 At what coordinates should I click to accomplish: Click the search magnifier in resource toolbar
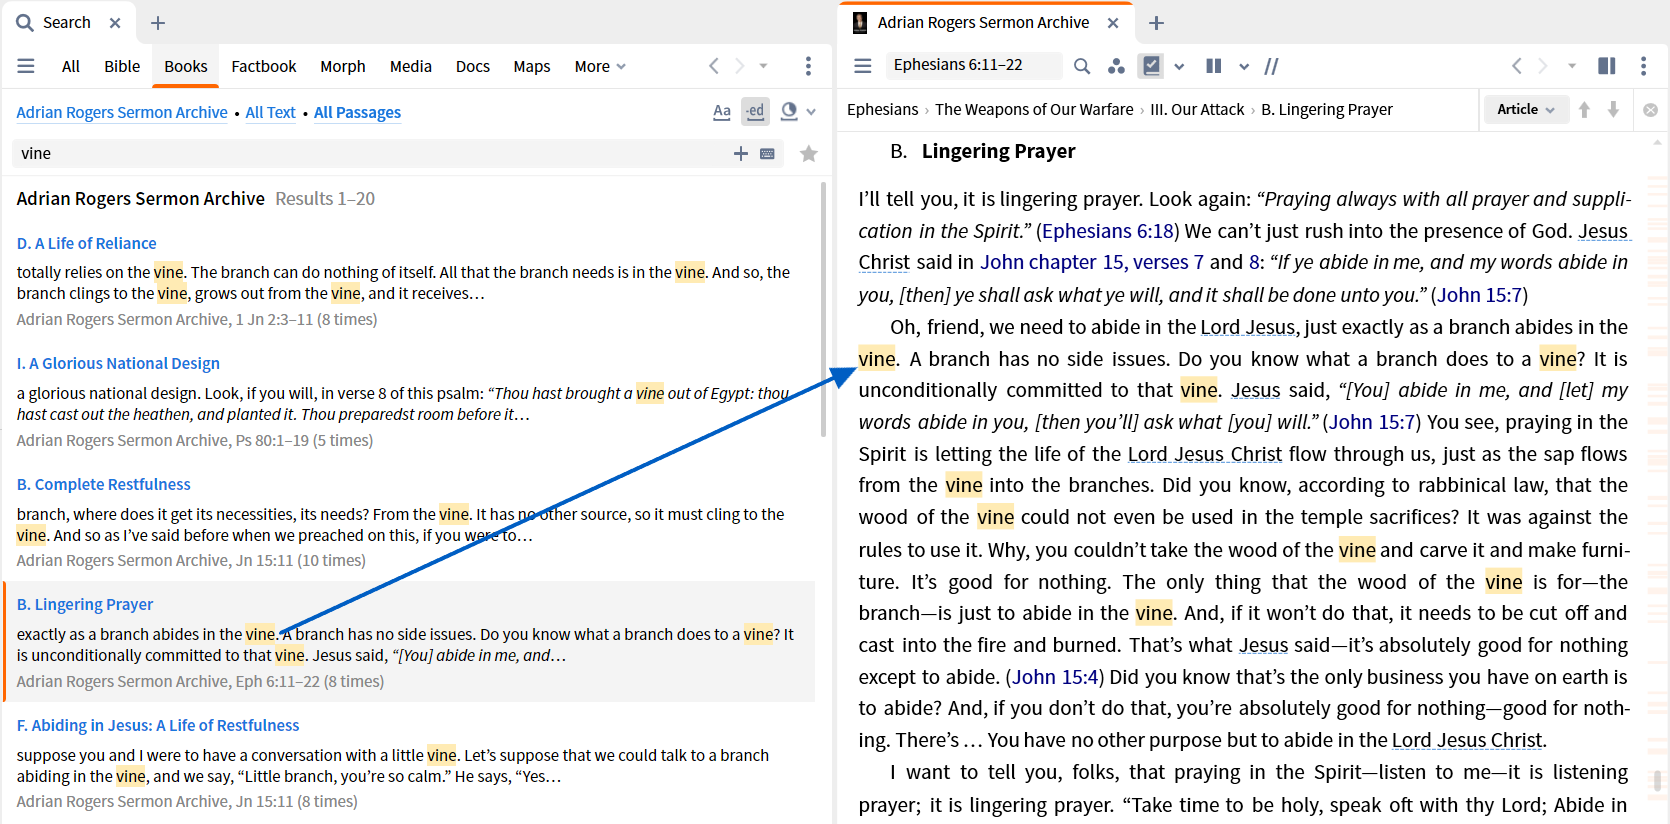pyautogui.click(x=1082, y=66)
